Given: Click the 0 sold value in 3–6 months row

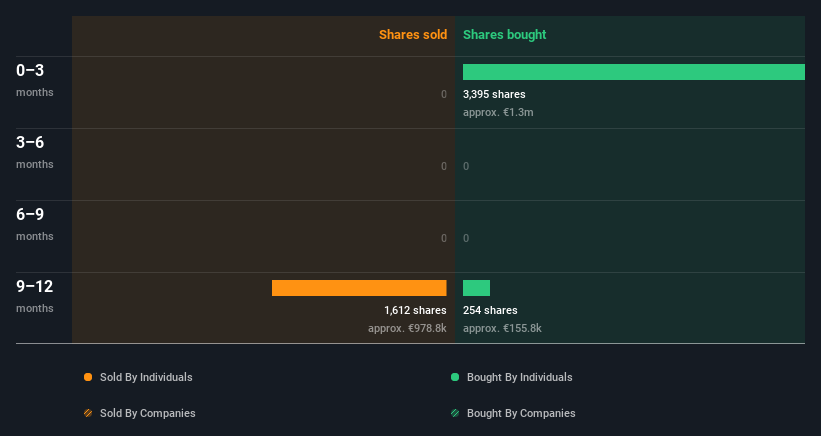Looking at the screenshot, I should [x=443, y=166].
